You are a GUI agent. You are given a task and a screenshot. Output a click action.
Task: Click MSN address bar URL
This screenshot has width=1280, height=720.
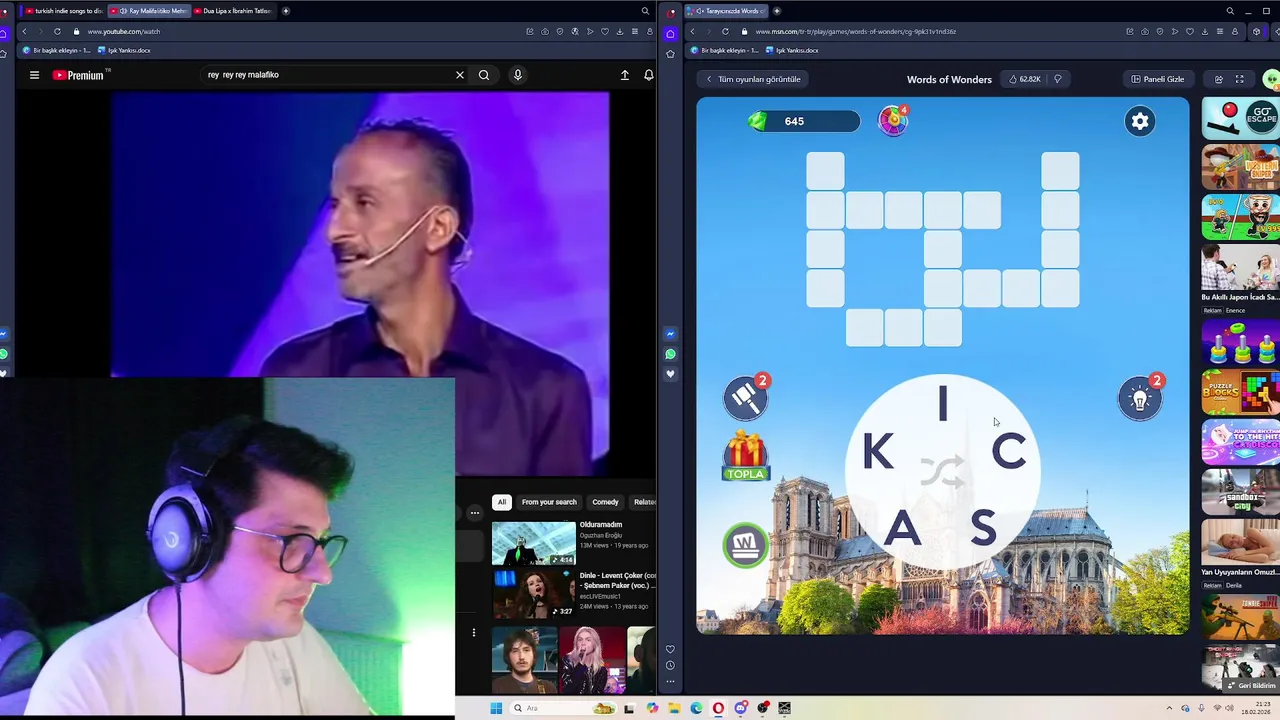[x=855, y=31]
